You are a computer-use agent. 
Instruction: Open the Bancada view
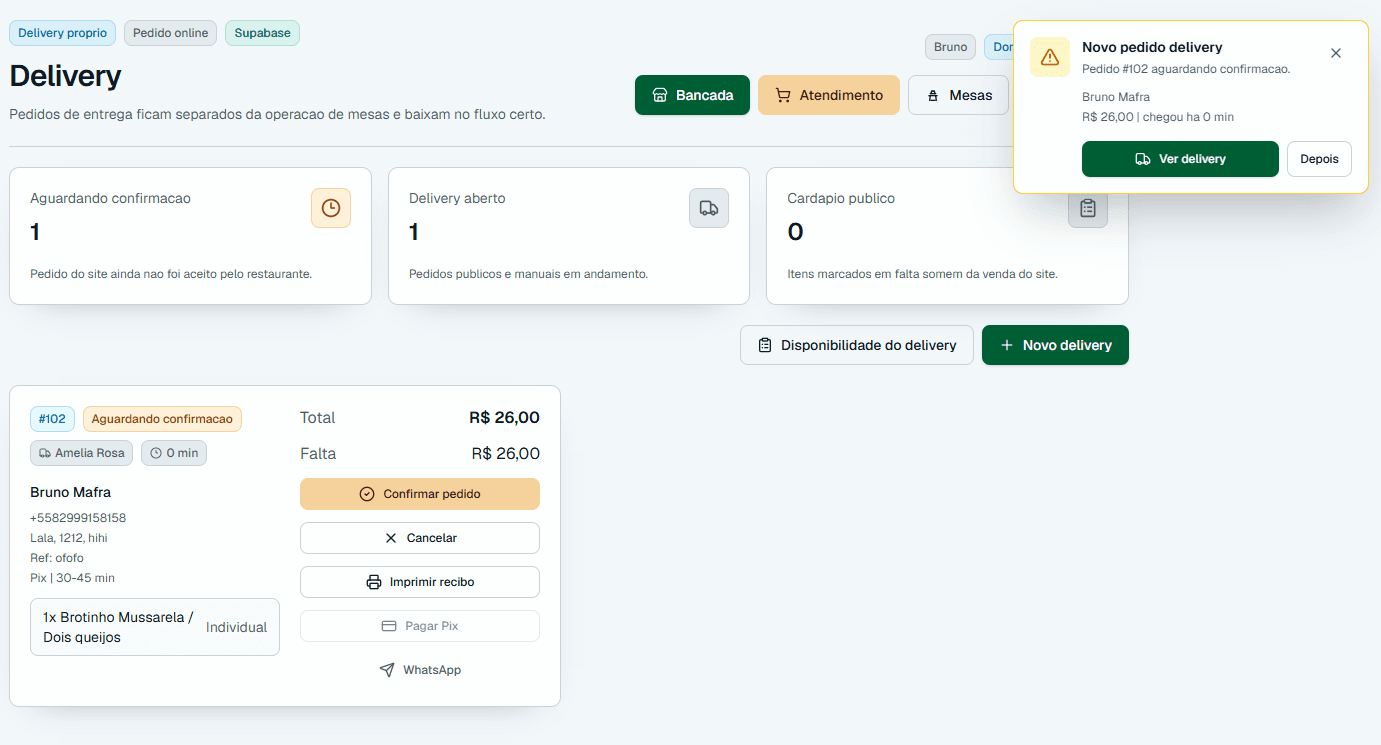pos(692,95)
